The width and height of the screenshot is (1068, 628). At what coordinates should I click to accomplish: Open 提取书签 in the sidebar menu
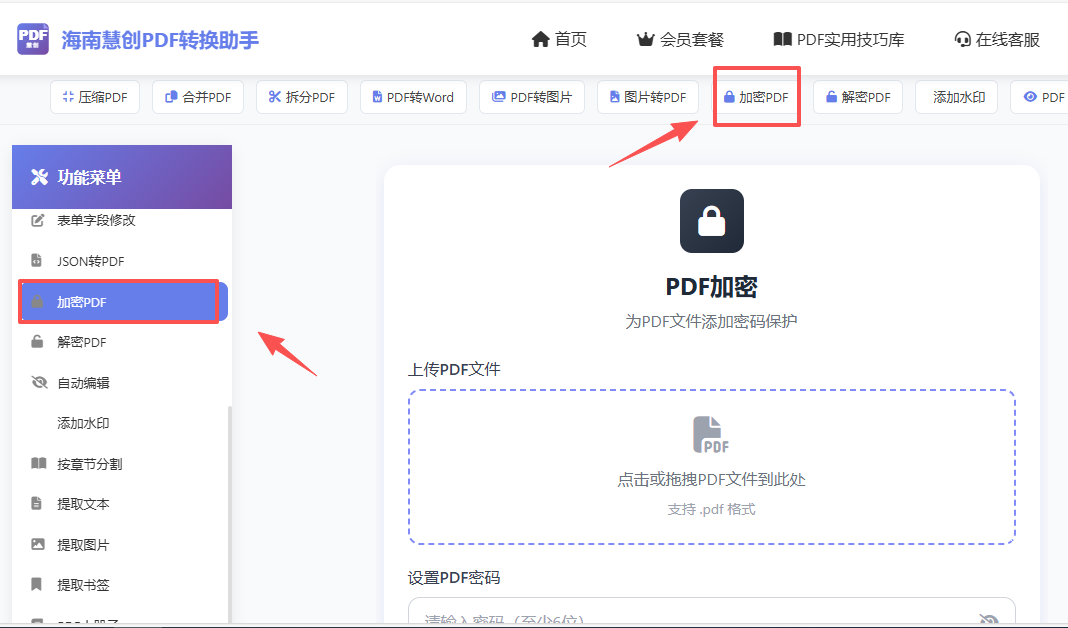point(121,585)
